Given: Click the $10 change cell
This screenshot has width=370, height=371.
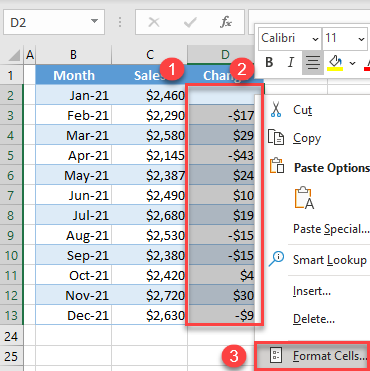Looking at the screenshot, I should (222, 195).
